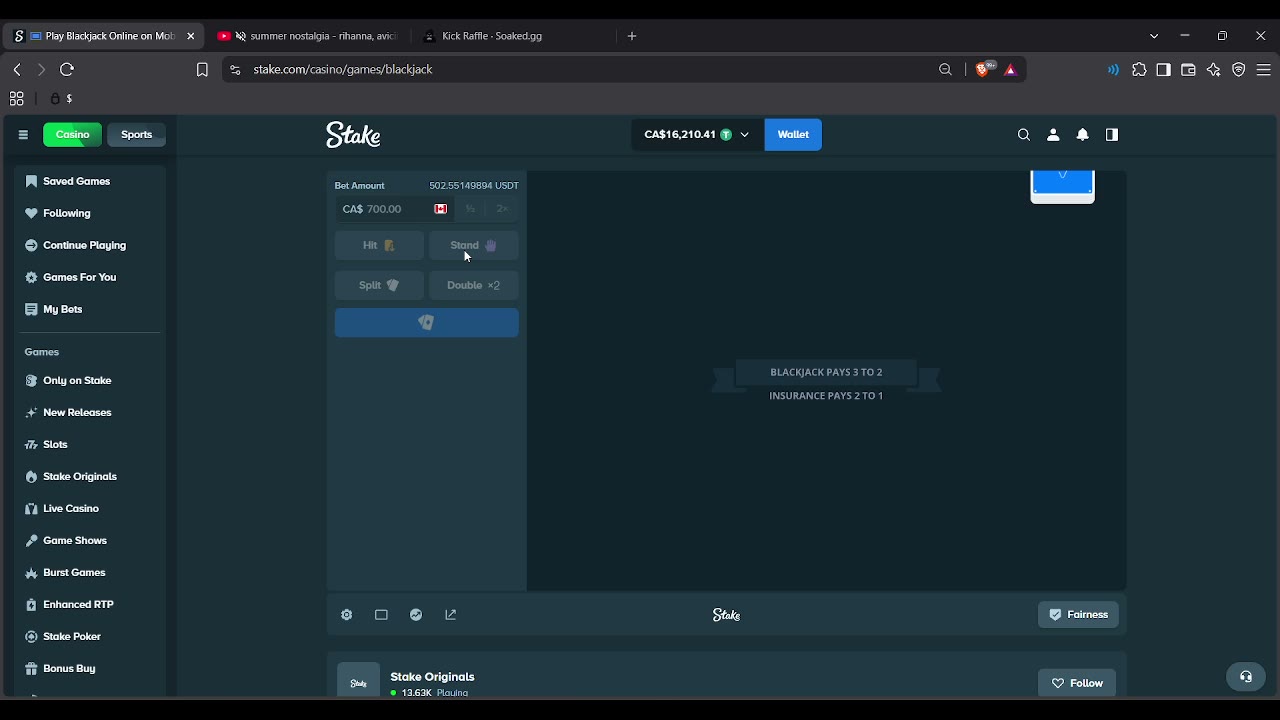This screenshot has height=720, width=1280.
Task: Open Continue Playing in sidebar
Action: (x=90, y=245)
